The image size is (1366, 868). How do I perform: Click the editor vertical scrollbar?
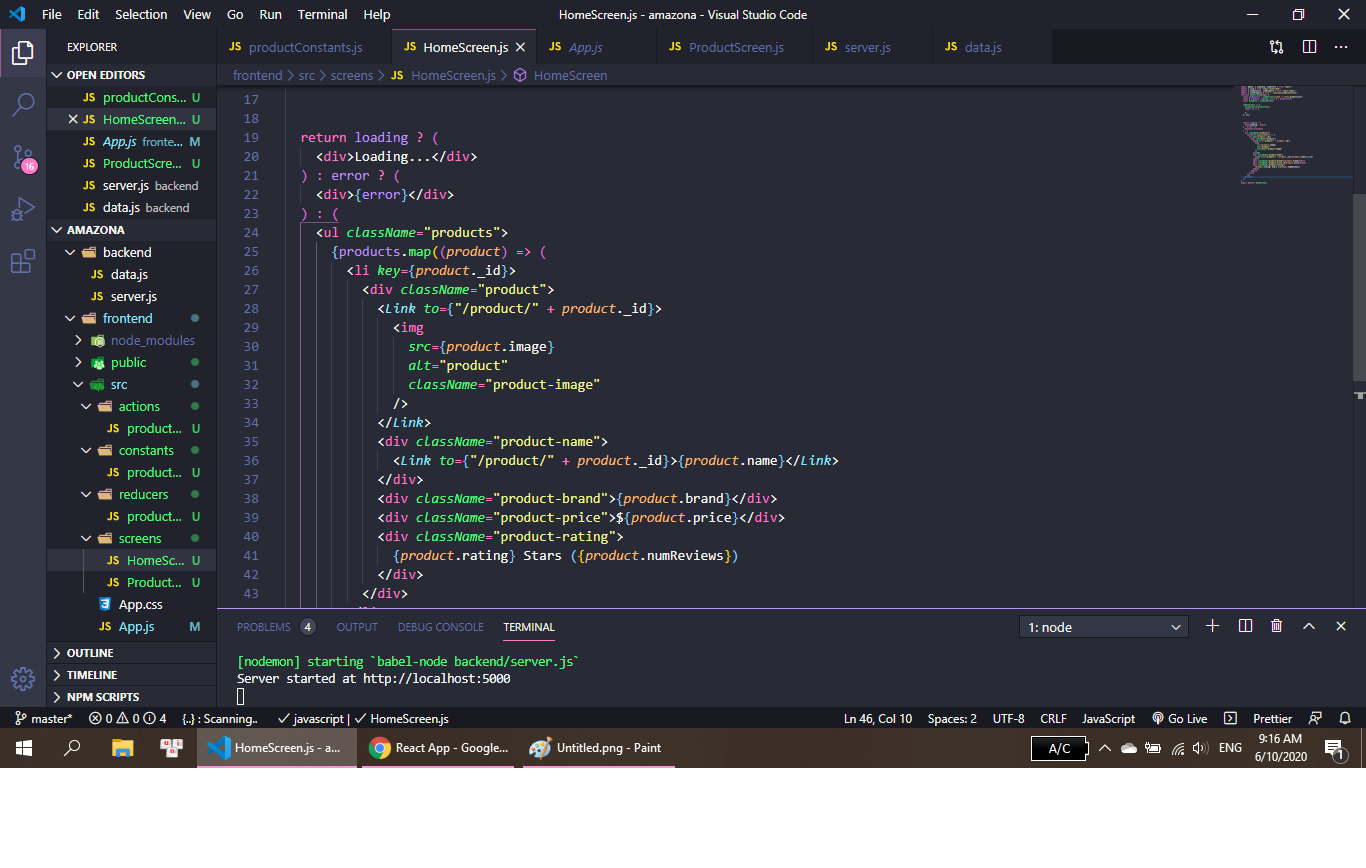pos(1359,288)
